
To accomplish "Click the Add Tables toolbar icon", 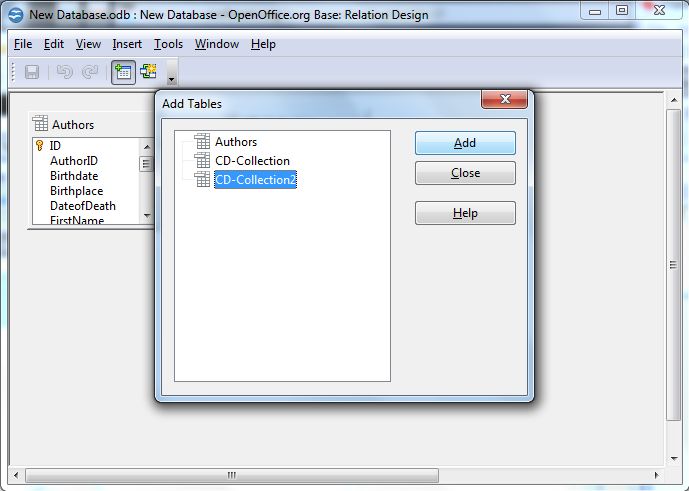I will [124, 72].
